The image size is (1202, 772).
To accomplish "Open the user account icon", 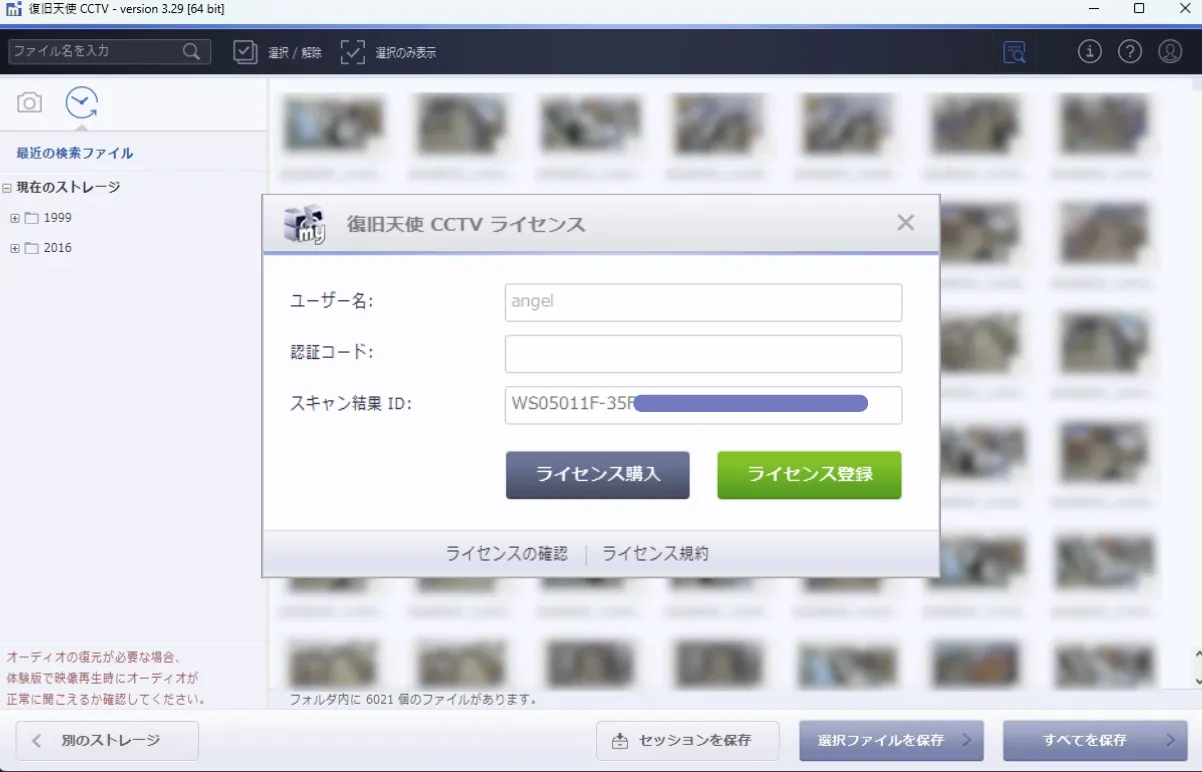I will [1169, 52].
